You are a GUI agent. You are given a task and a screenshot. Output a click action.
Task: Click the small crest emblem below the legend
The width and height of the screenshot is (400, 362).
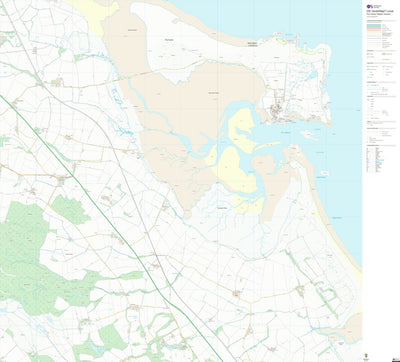tap(367, 355)
